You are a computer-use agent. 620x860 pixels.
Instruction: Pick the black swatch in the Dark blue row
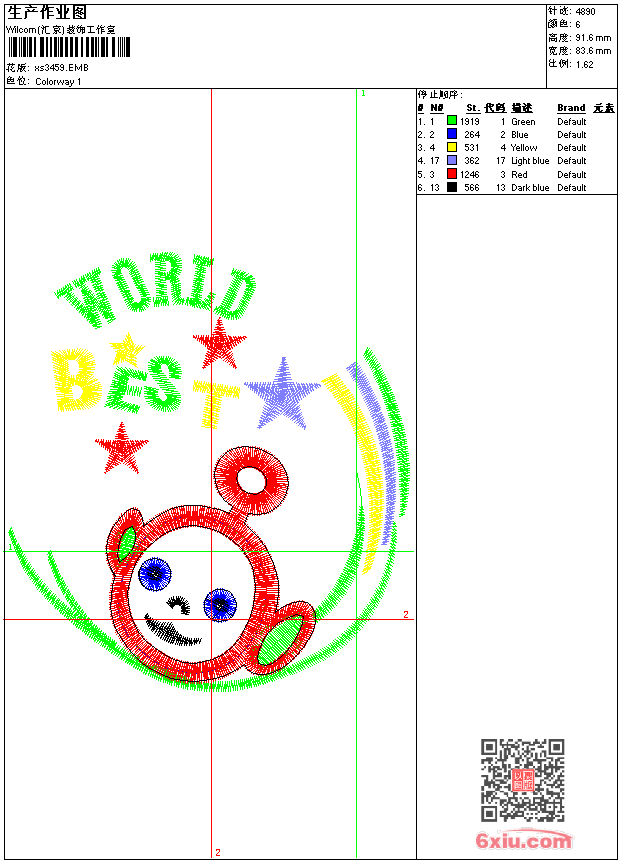pos(452,187)
